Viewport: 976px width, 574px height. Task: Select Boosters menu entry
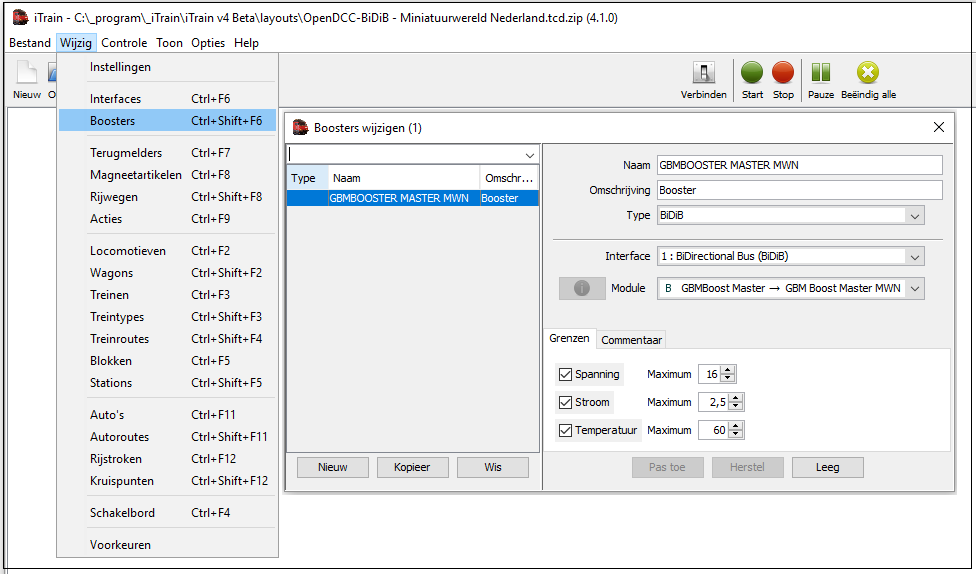167,121
